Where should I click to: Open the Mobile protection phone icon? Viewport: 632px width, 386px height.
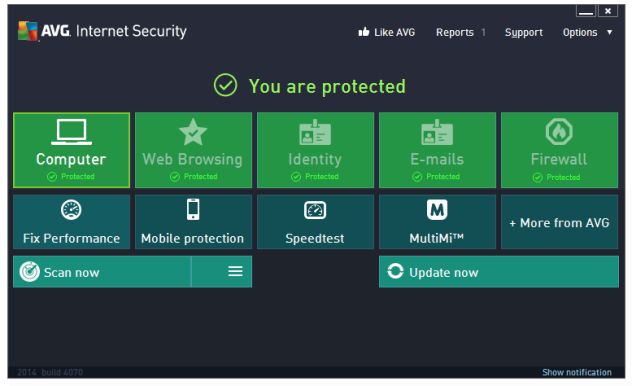[193, 210]
